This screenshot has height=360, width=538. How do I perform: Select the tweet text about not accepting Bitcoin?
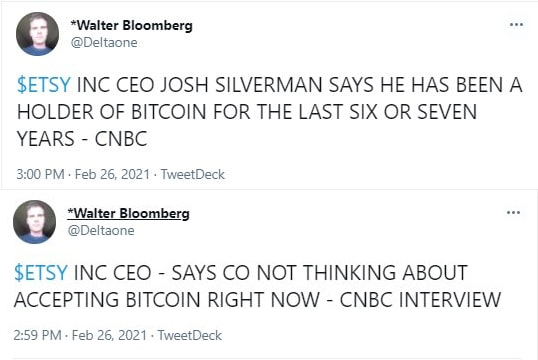tap(258, 286)
